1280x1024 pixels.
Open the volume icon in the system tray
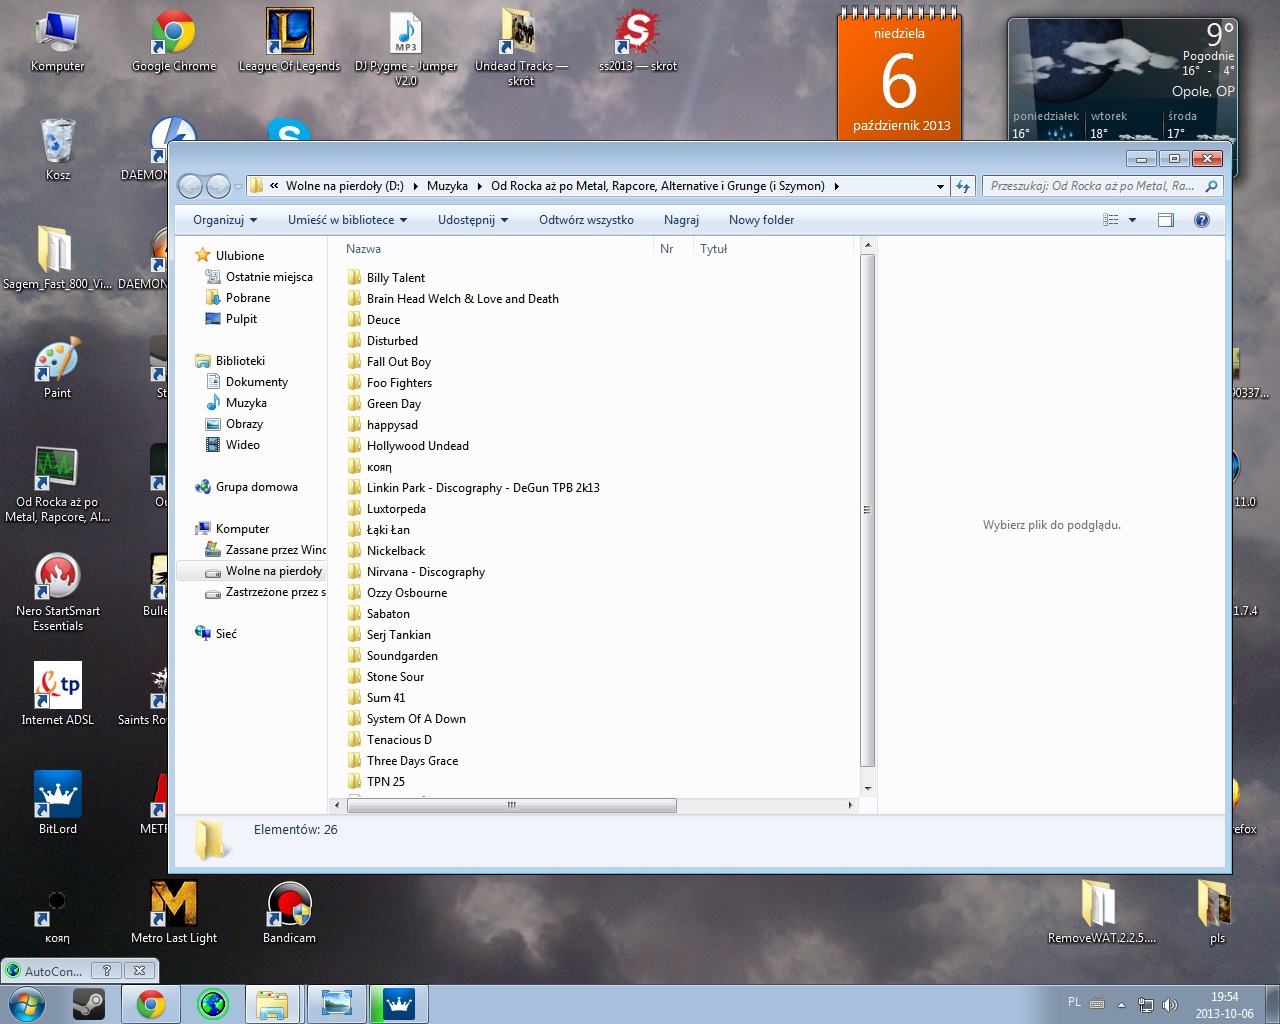pos(1170,1005)
